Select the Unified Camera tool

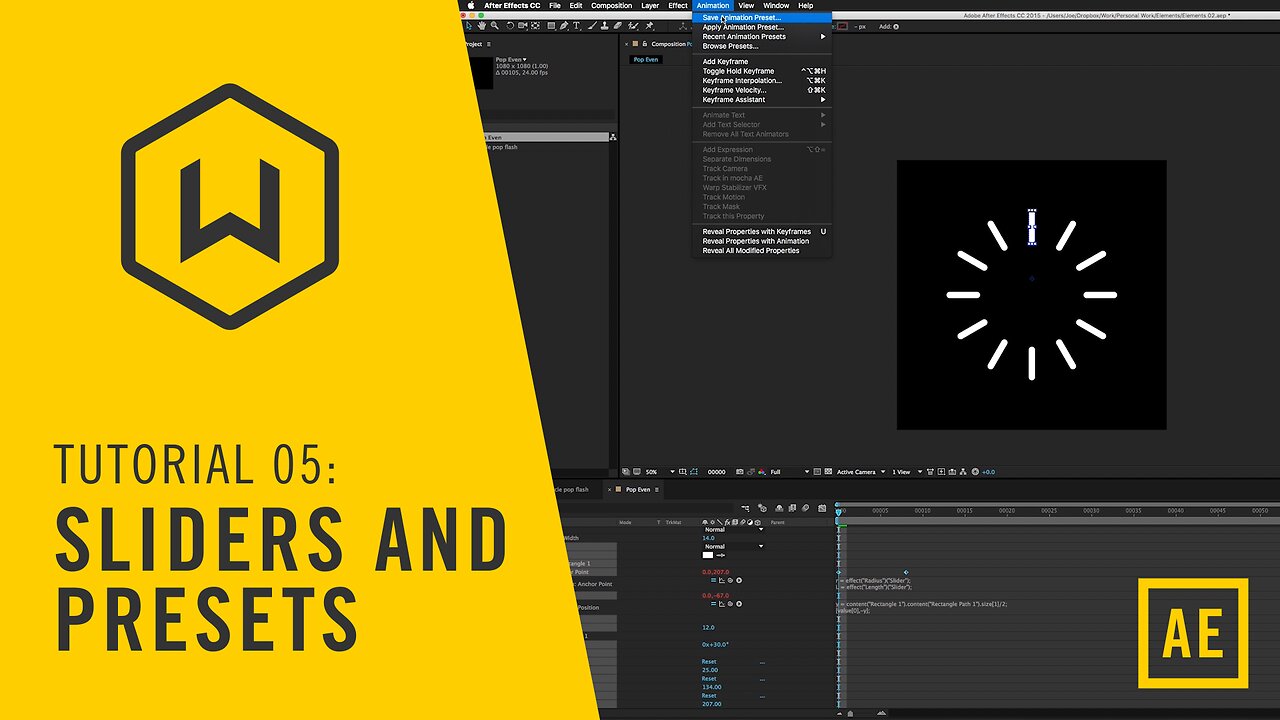(522, 26)
